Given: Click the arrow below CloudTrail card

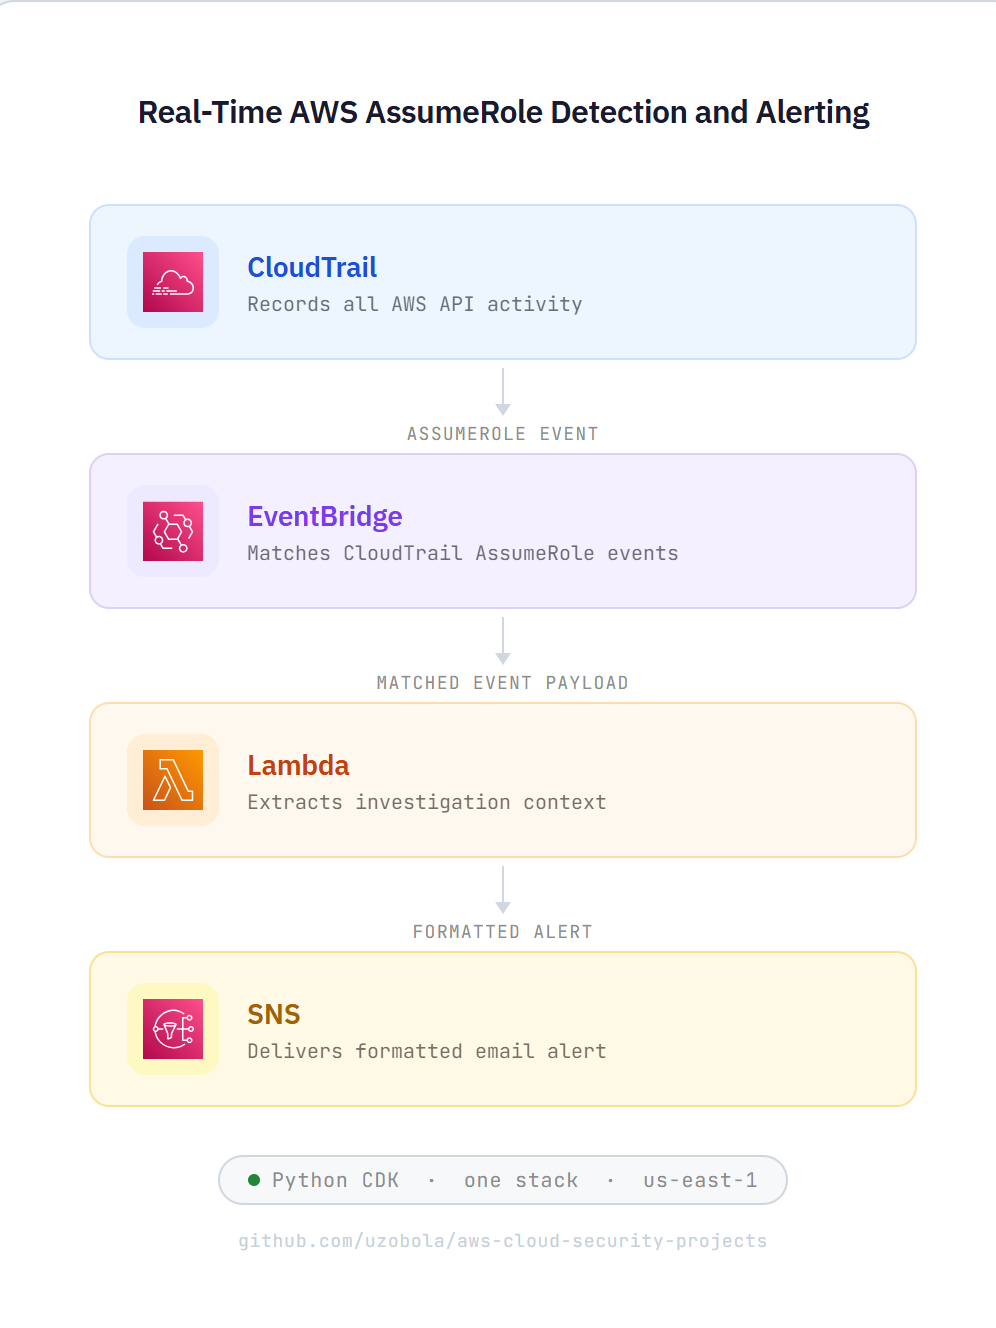Looking at the screenshot, I should click(503, 391).
